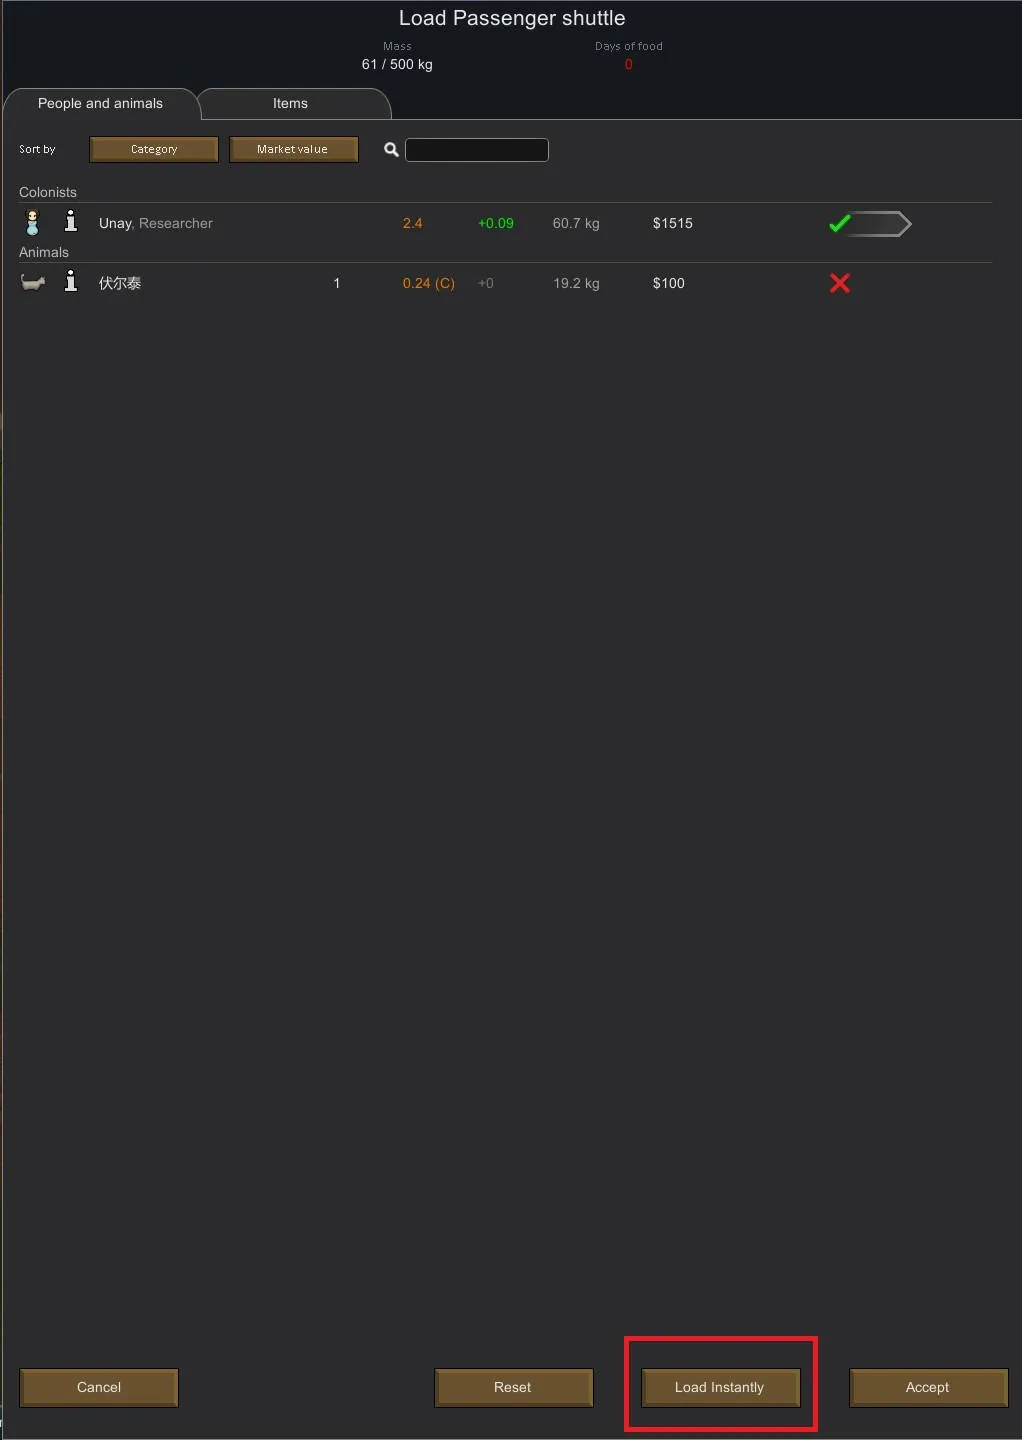Click the Unay, Researcher name label
The image size is (1022, 1440).
(156, 223)
